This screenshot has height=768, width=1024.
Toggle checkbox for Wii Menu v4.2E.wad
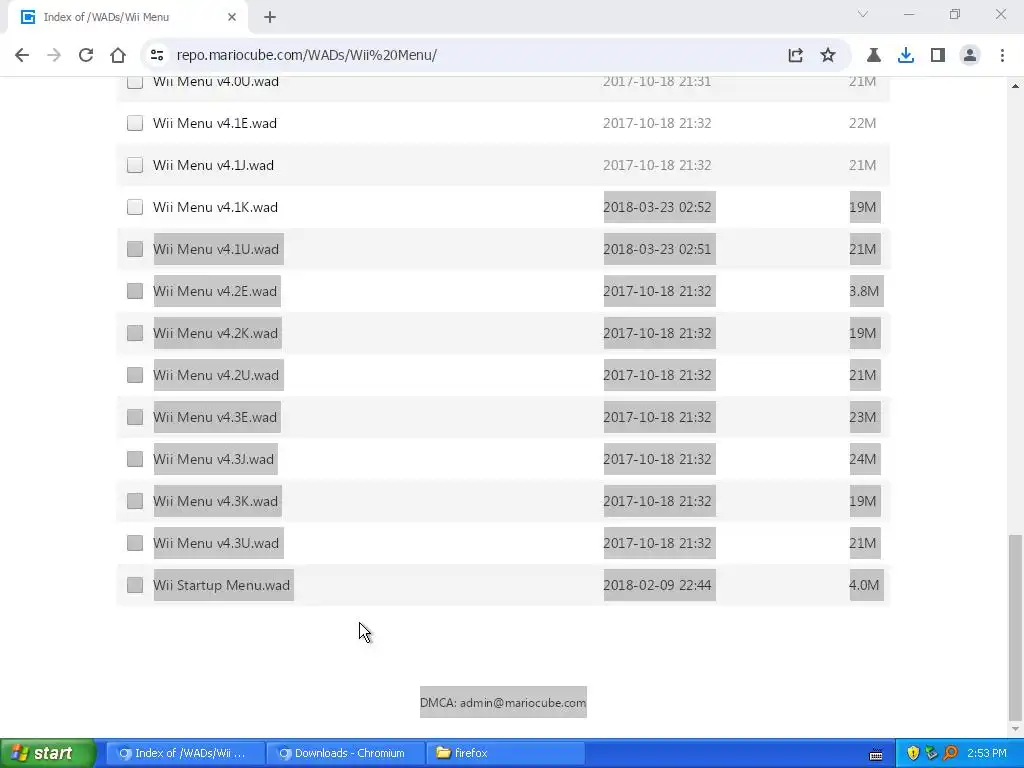(135, 291)
